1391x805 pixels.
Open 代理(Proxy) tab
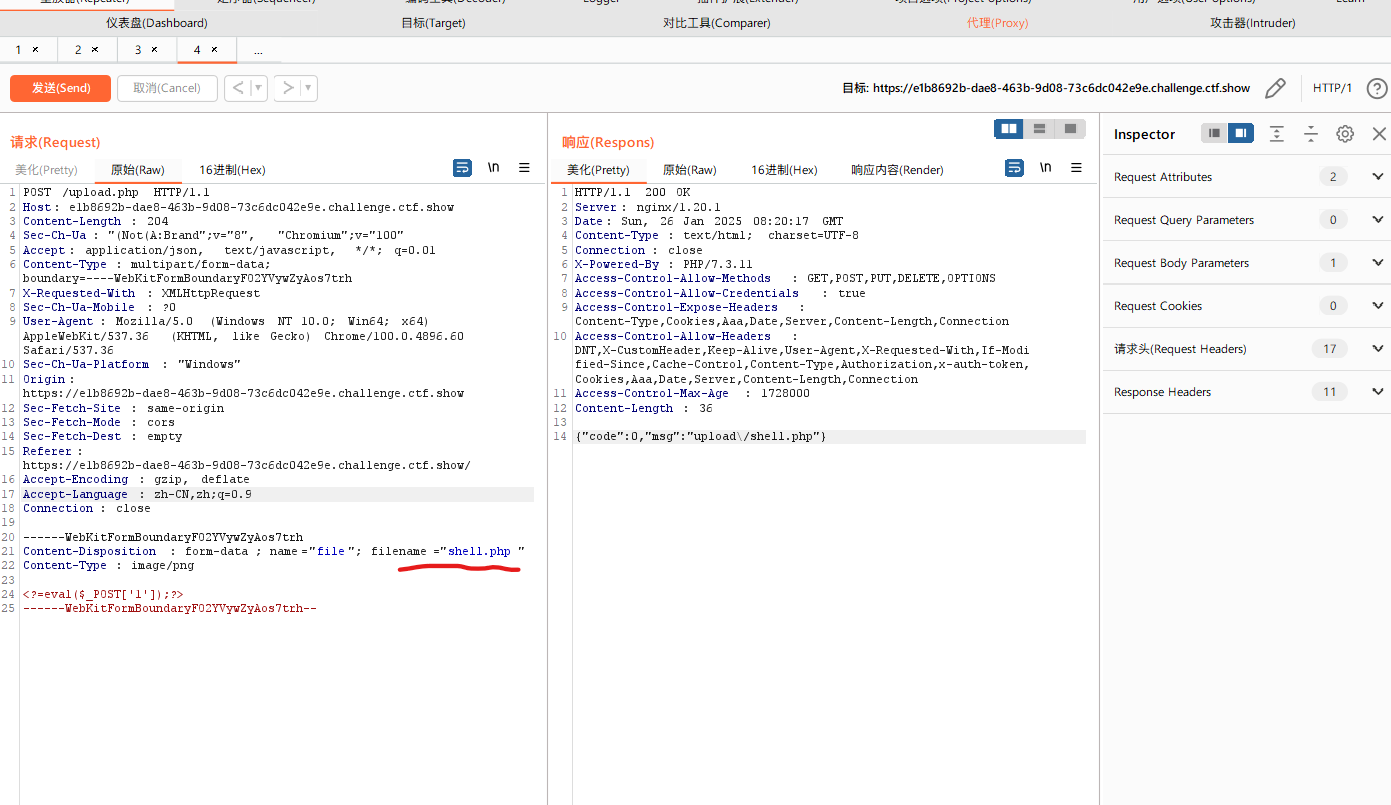997,23
